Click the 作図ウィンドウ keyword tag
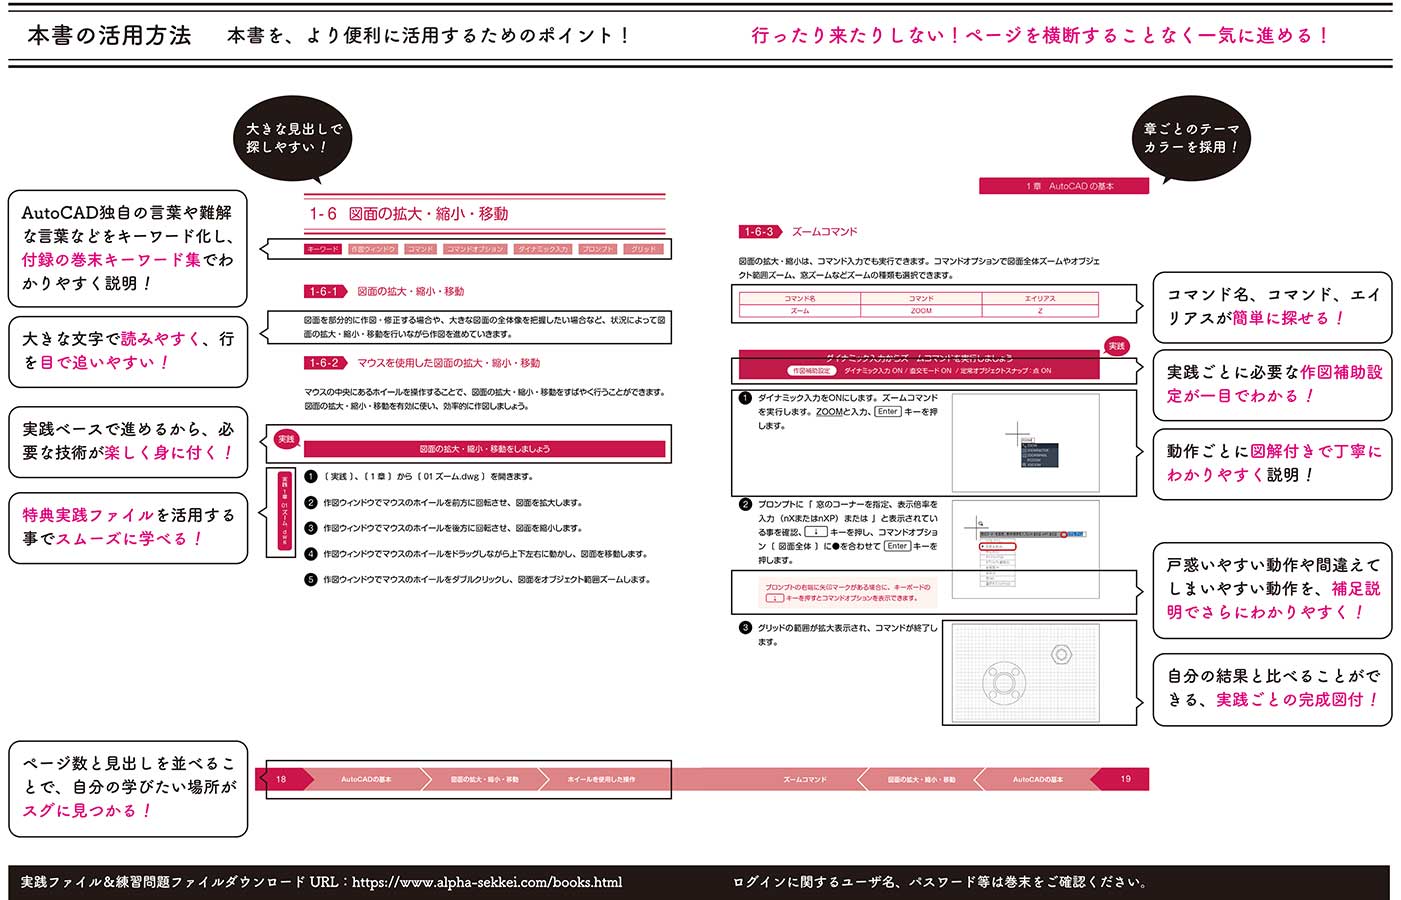Viewport: 1401px width, 900px height. click(x=373, y=248)
